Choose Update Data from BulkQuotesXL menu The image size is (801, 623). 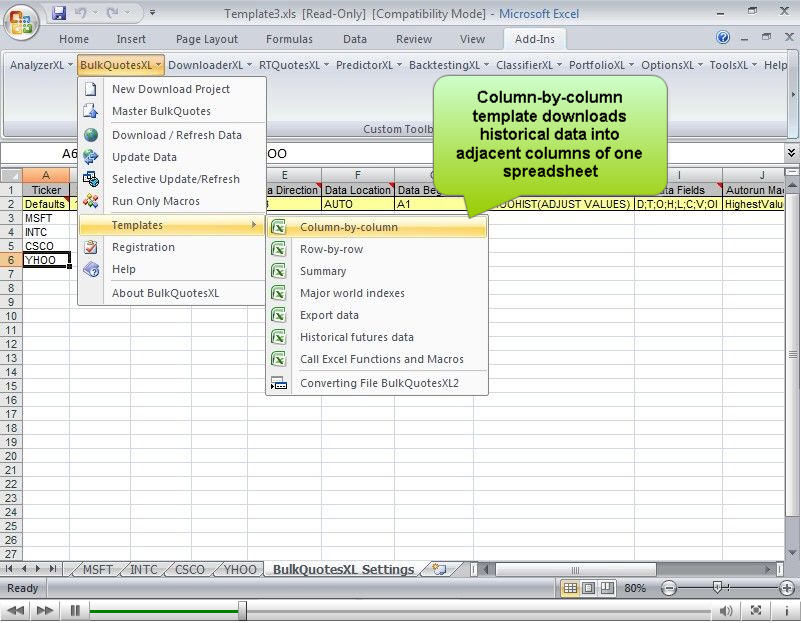coord(173,157)
